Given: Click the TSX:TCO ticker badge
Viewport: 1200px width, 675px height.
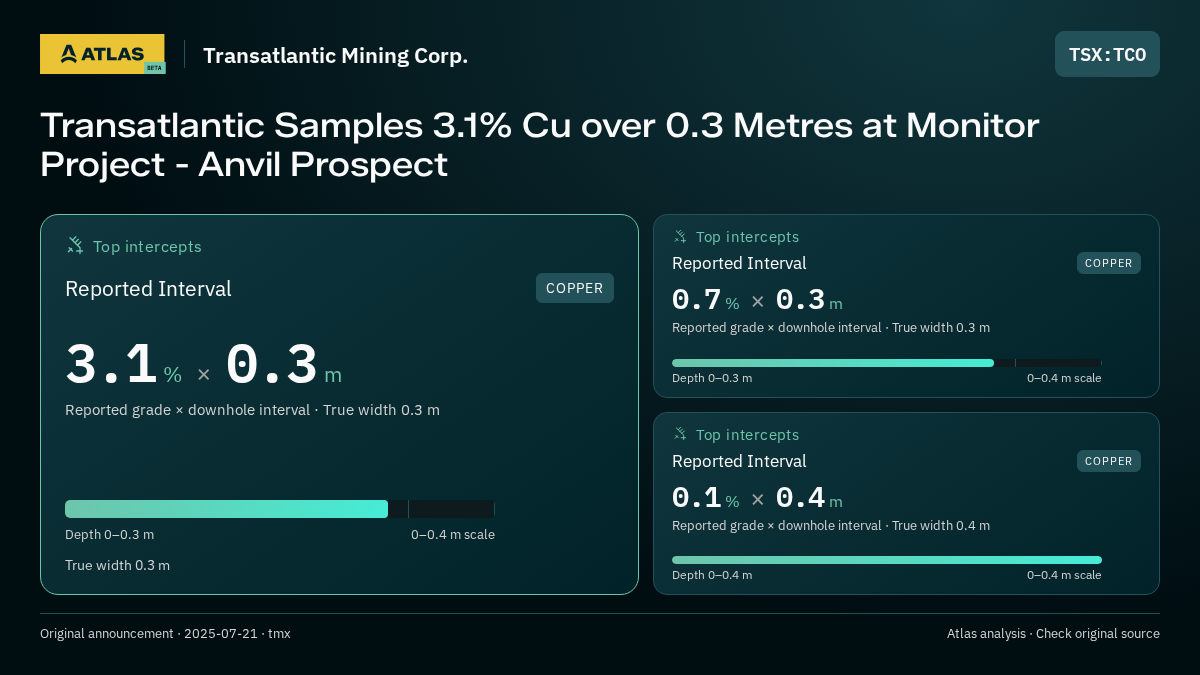Looking at the screenshot, I should [1107, 54].
